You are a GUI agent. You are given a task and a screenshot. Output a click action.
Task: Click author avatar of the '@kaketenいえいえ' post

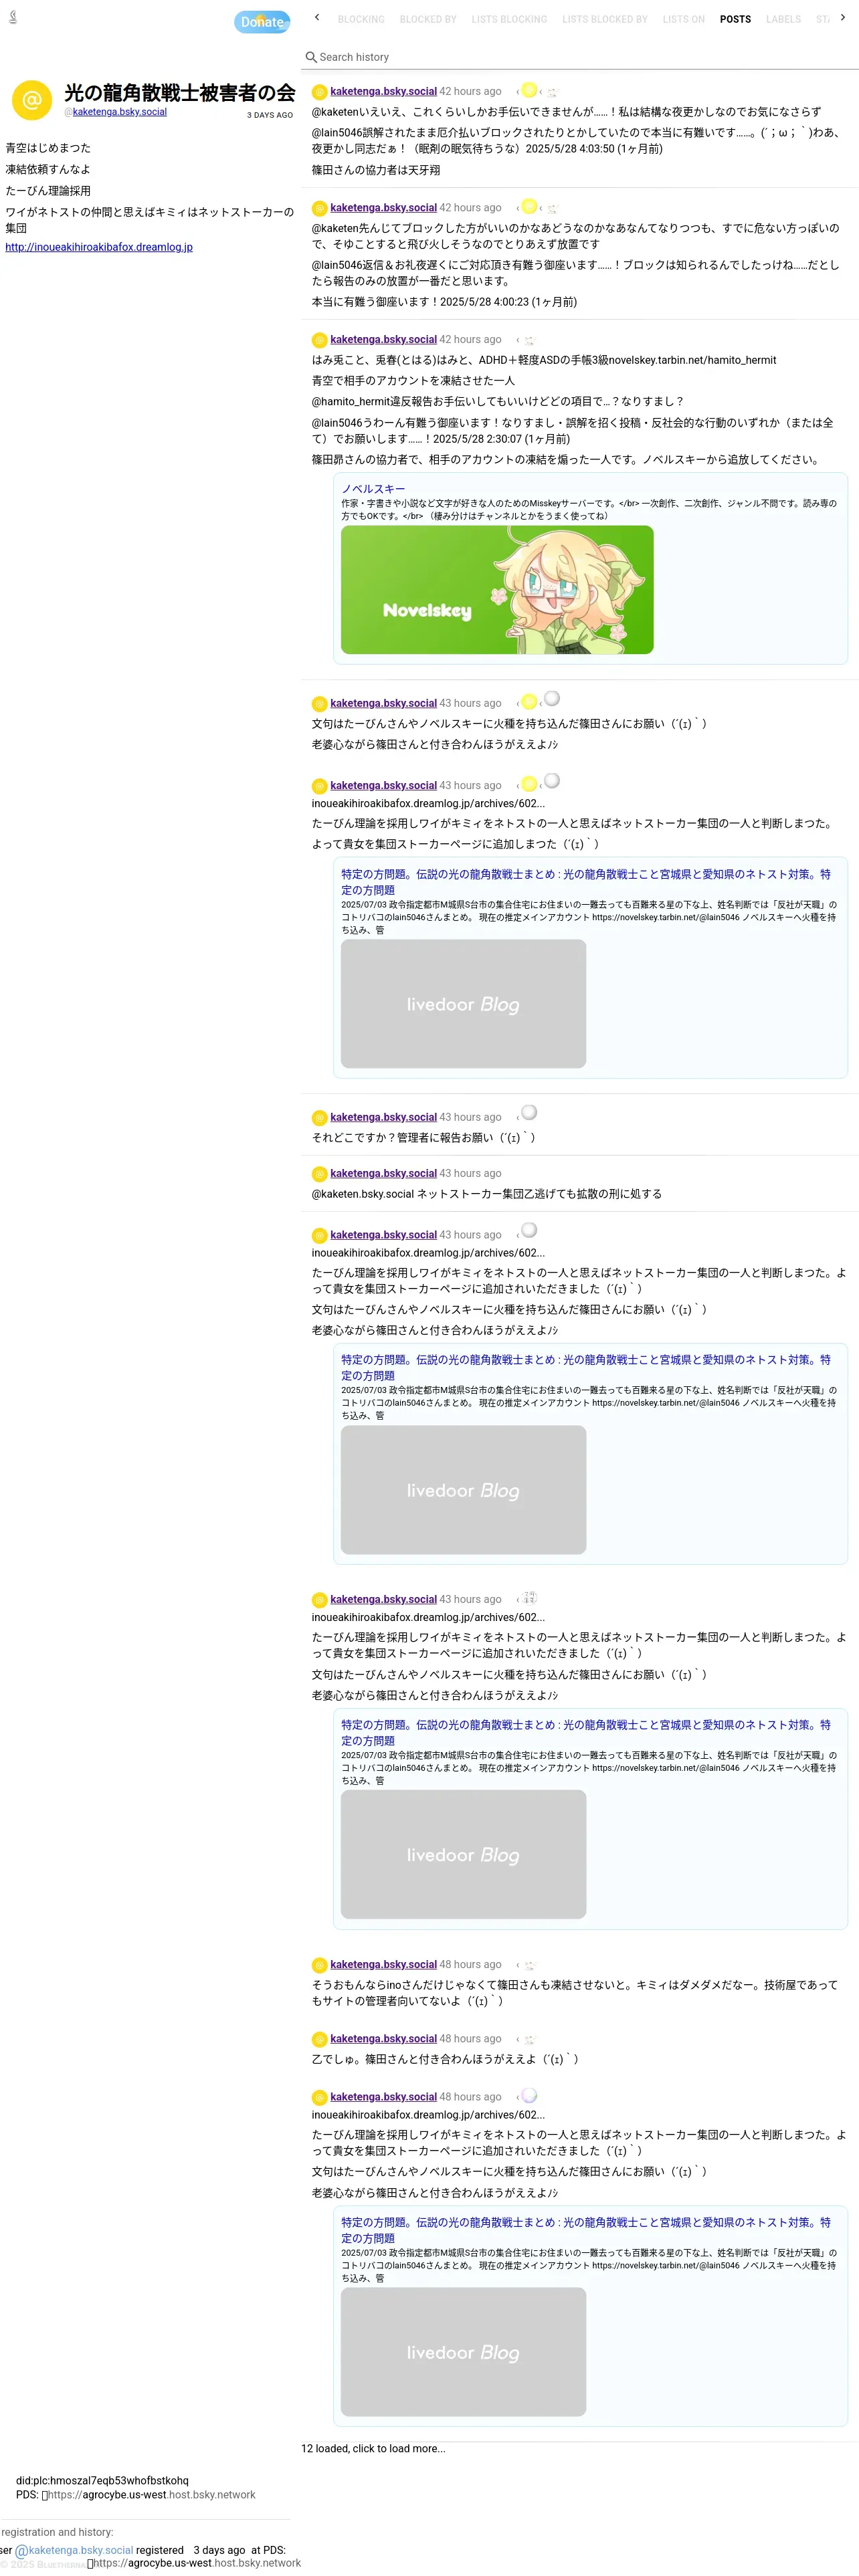coord(319,92)
